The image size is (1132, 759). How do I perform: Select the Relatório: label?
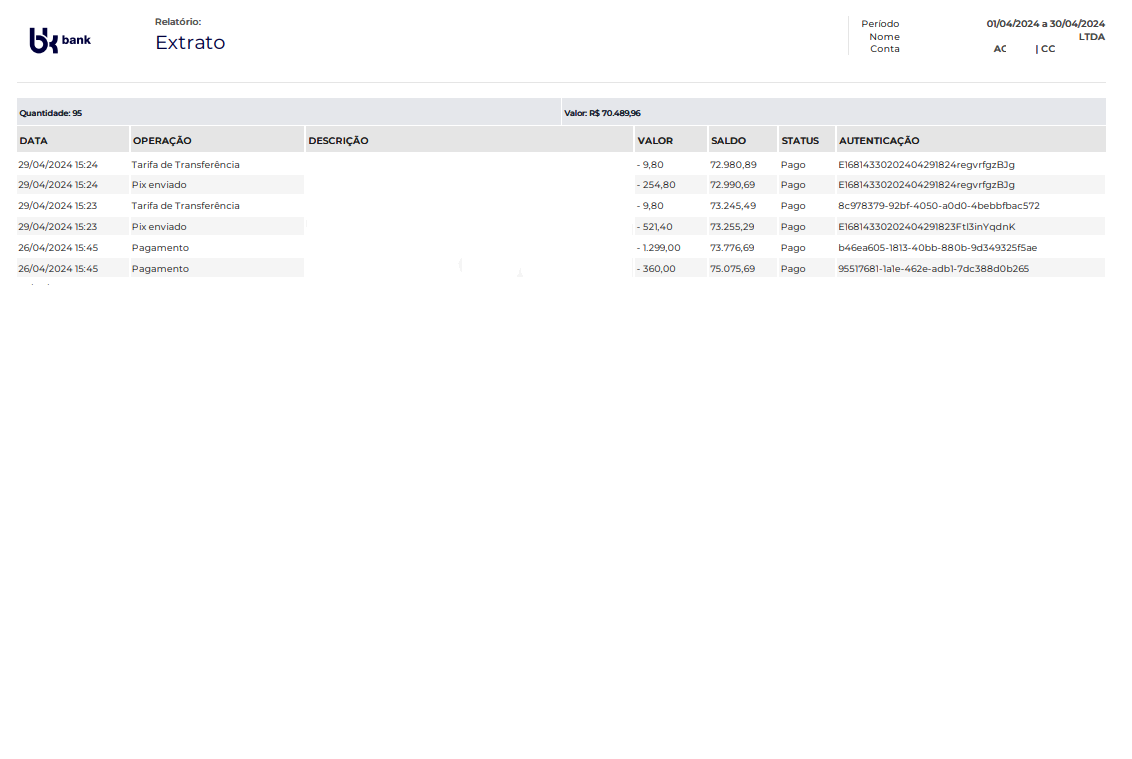(178, 22)
